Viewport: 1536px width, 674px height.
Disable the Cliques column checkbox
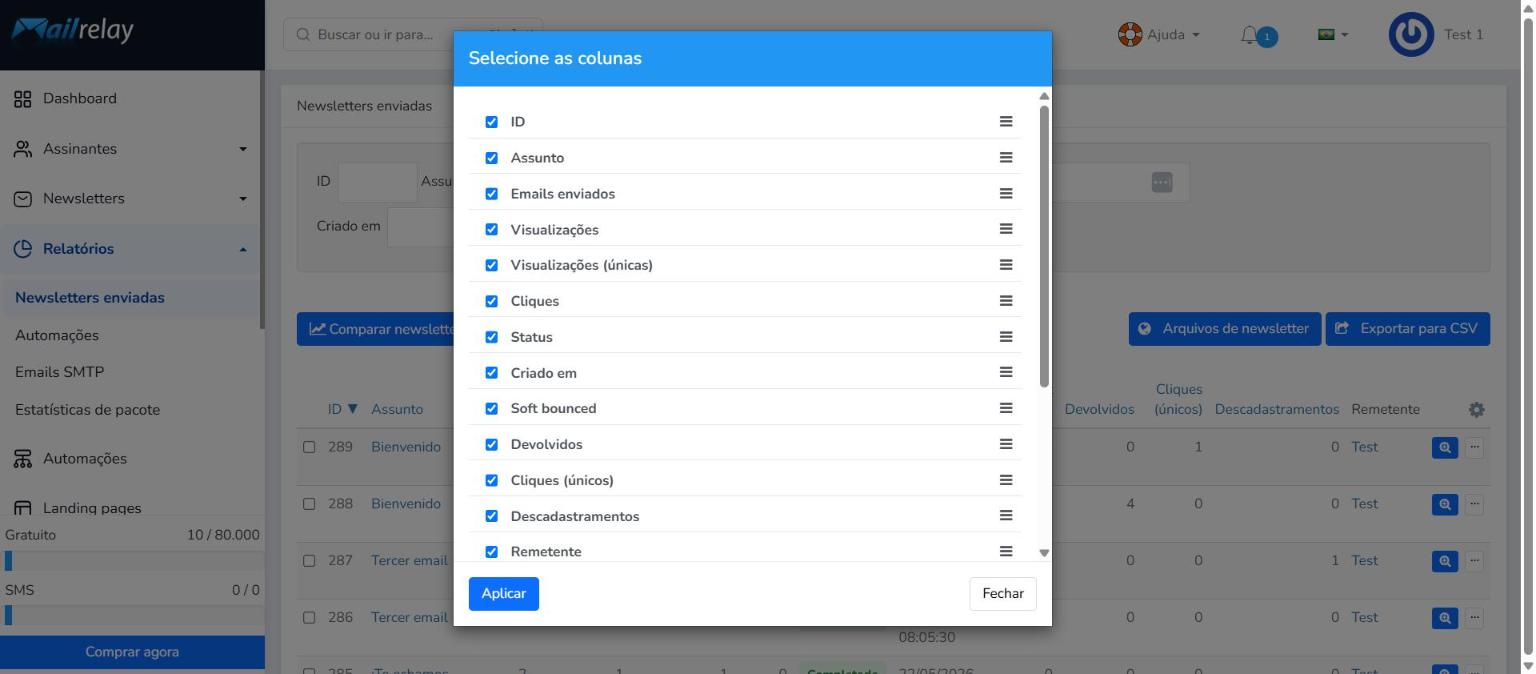(x=491, y=301)
